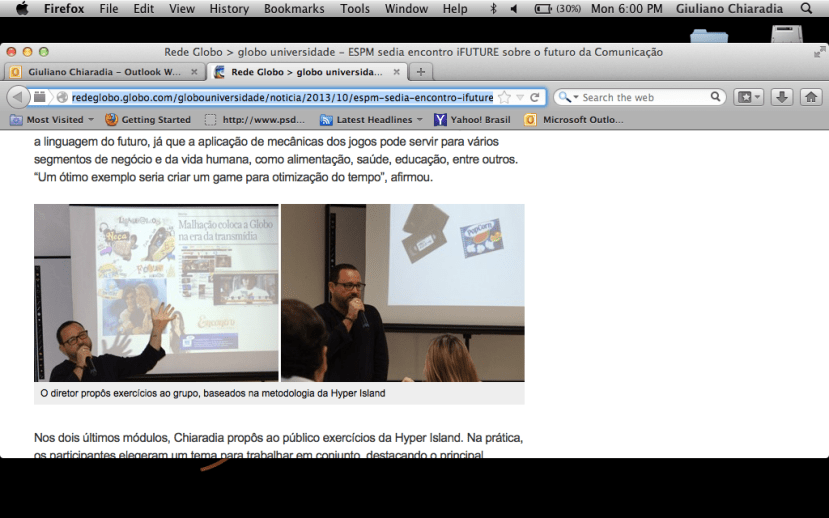Click the desktop hard drive icon
This screenshot has height=518, width=829.
(787, 34)
